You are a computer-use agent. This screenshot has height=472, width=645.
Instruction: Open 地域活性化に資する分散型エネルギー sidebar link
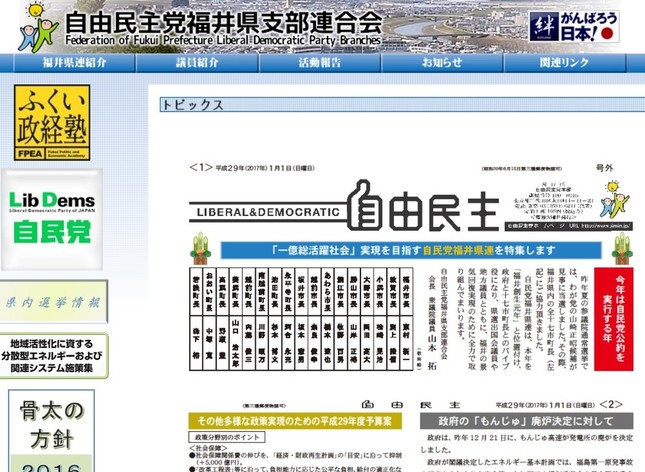point(53,355)
